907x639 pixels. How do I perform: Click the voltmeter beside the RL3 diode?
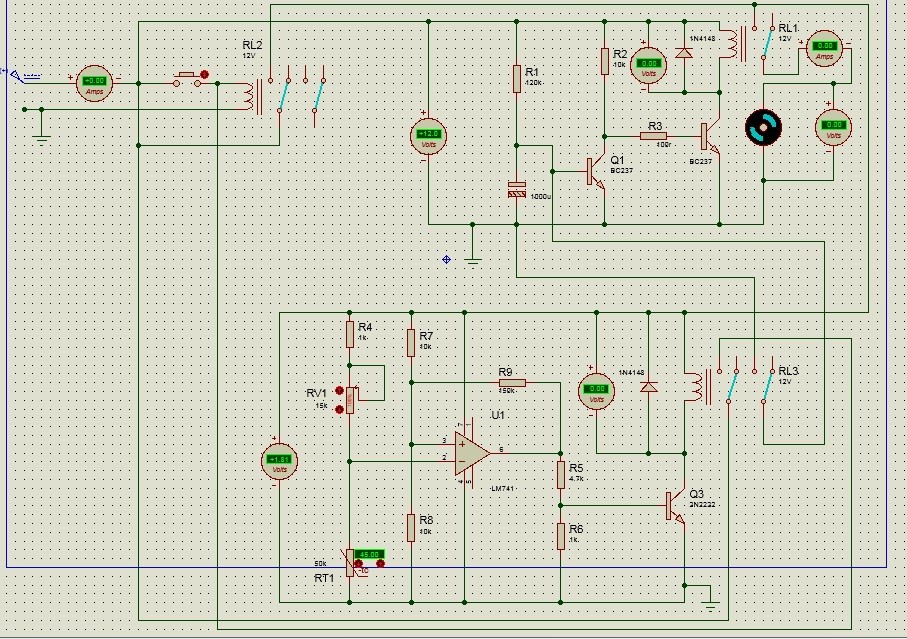pyautogui.click(x=596, y=390)
